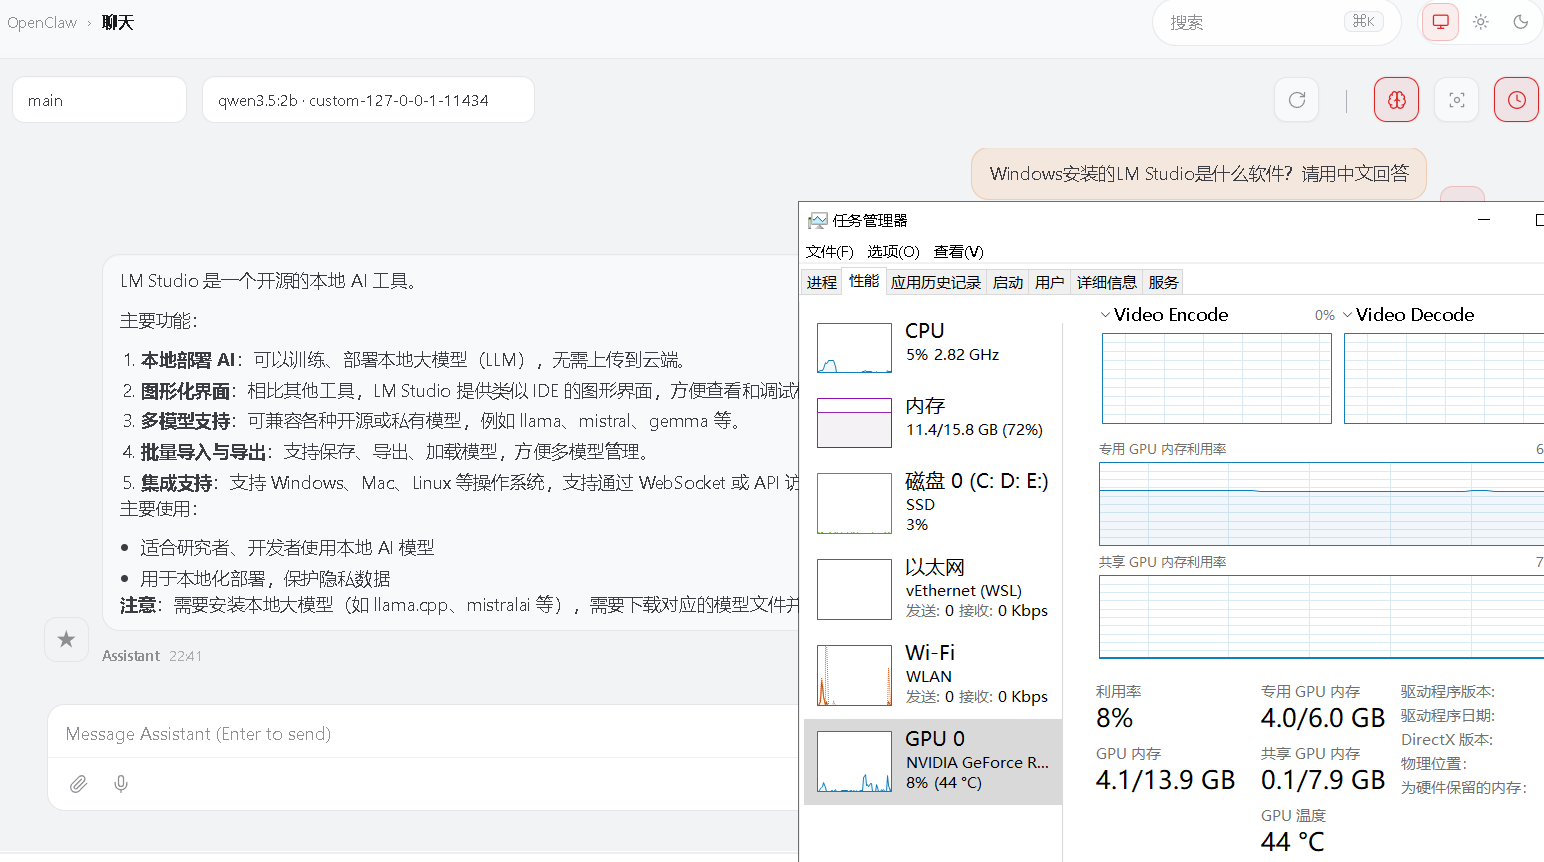
Task: Click the 44 °C GPU temperature value
Action: (x=1293, y=842)
